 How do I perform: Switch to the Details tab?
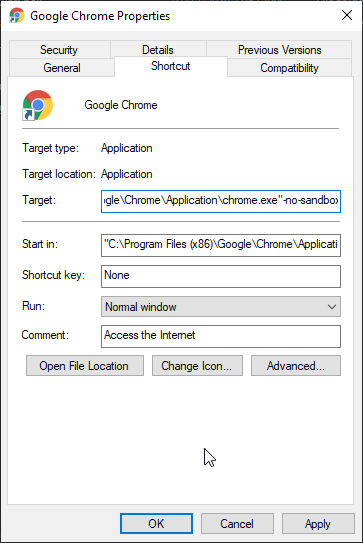point(158,50)
